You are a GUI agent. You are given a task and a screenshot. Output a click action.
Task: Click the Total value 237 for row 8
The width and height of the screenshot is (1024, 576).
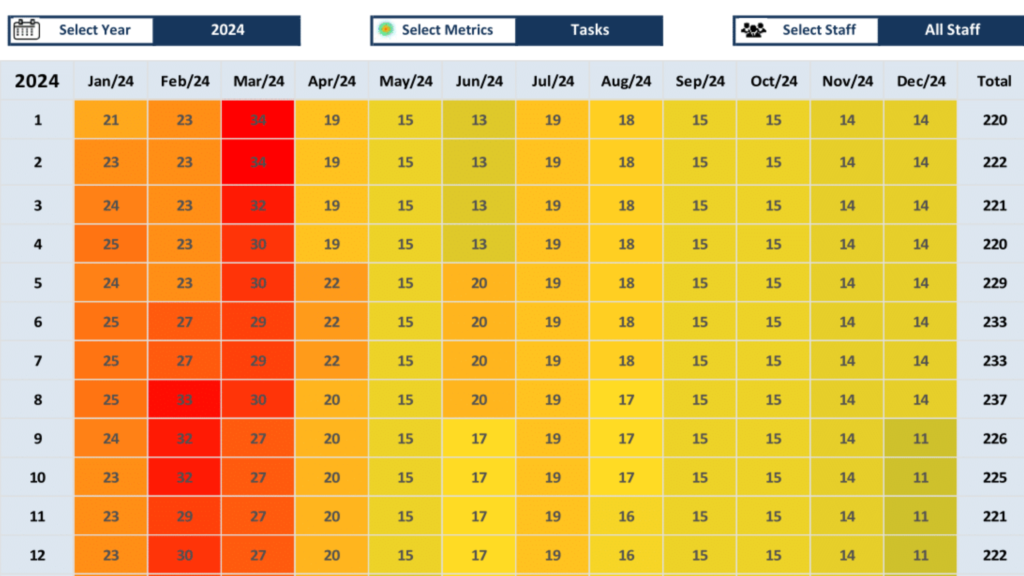pos(993,399)
